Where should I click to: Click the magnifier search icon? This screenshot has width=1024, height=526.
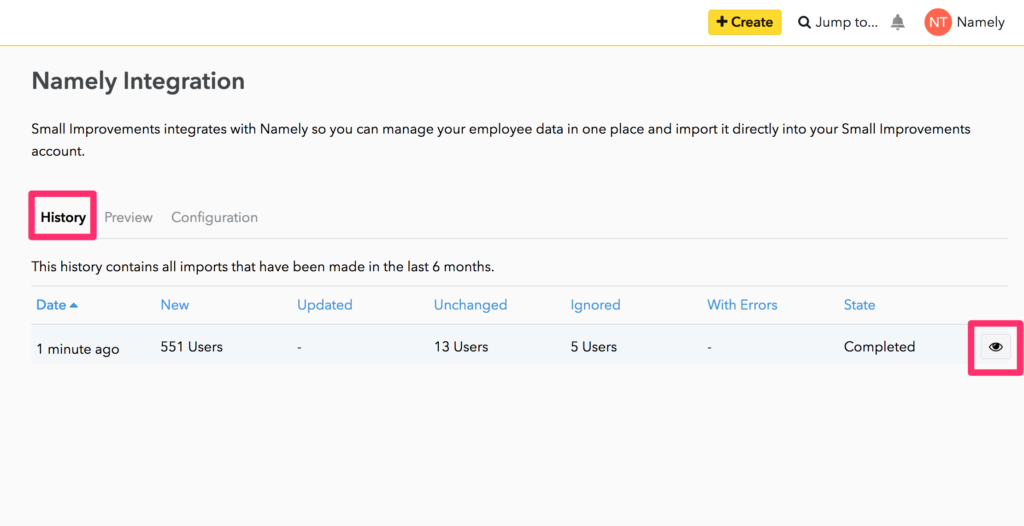[x=804, y=22]
